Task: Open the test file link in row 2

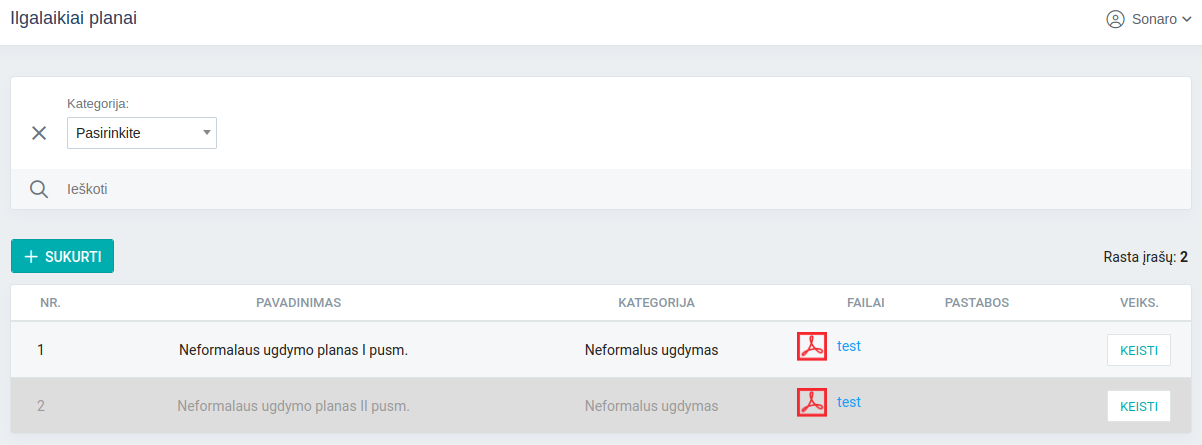Action: point(849,402)
